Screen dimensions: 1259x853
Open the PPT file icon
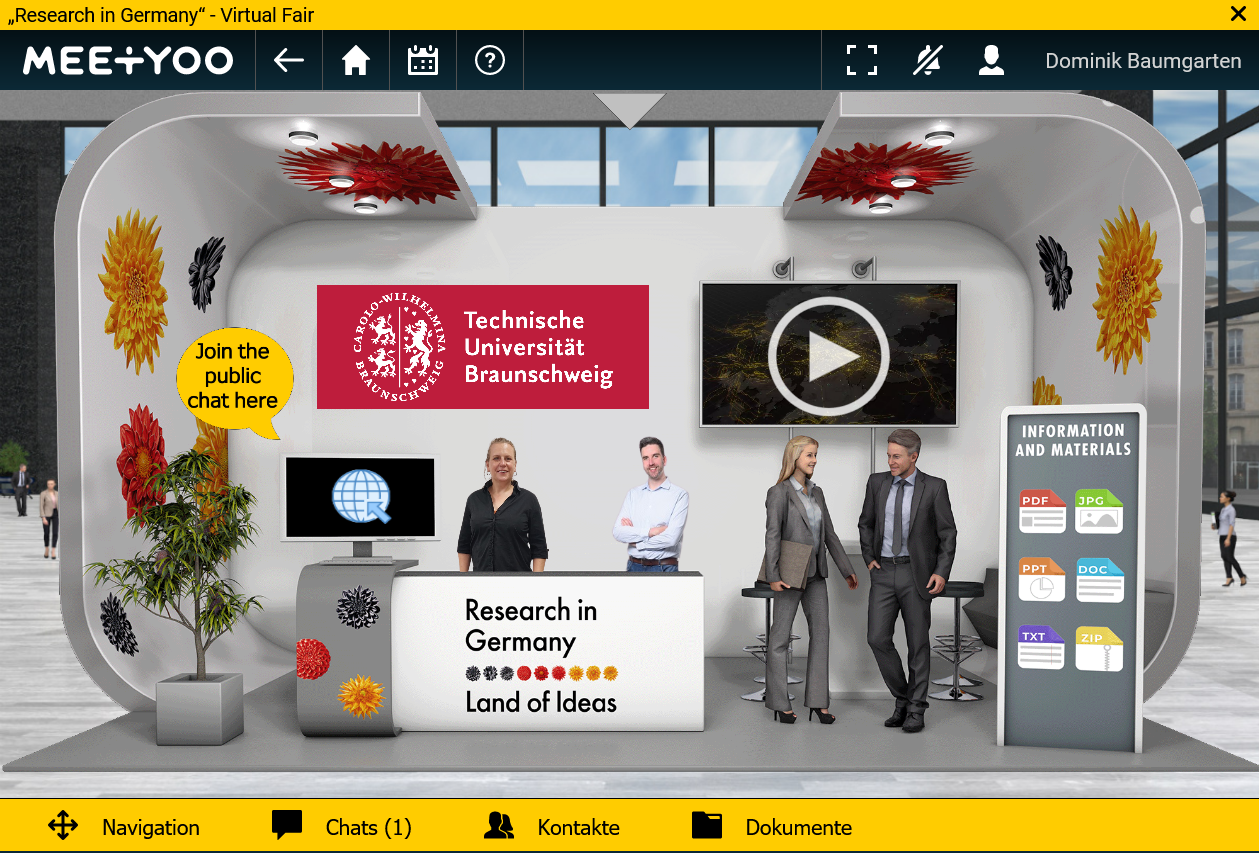(1042, 579)
